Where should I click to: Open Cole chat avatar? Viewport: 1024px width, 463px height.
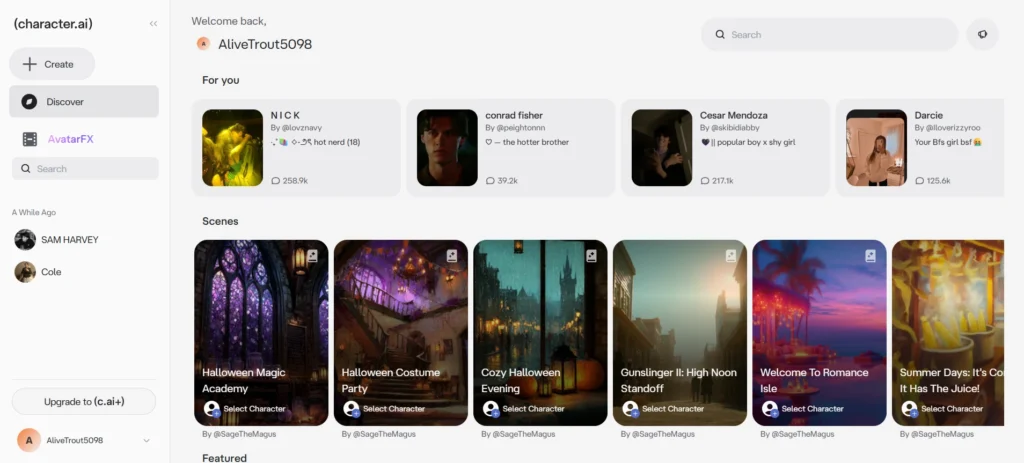point(25,272)
